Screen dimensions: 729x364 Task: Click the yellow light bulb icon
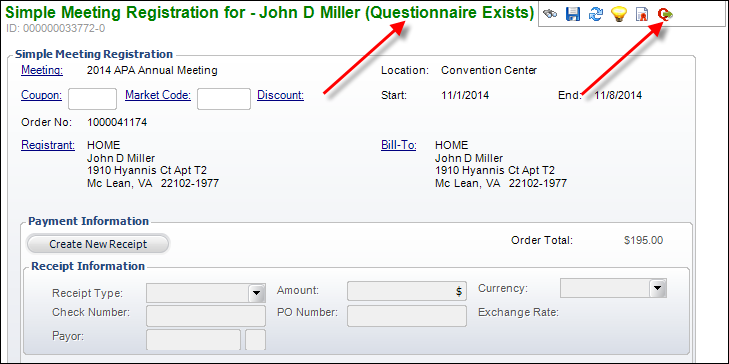point(619,15)
